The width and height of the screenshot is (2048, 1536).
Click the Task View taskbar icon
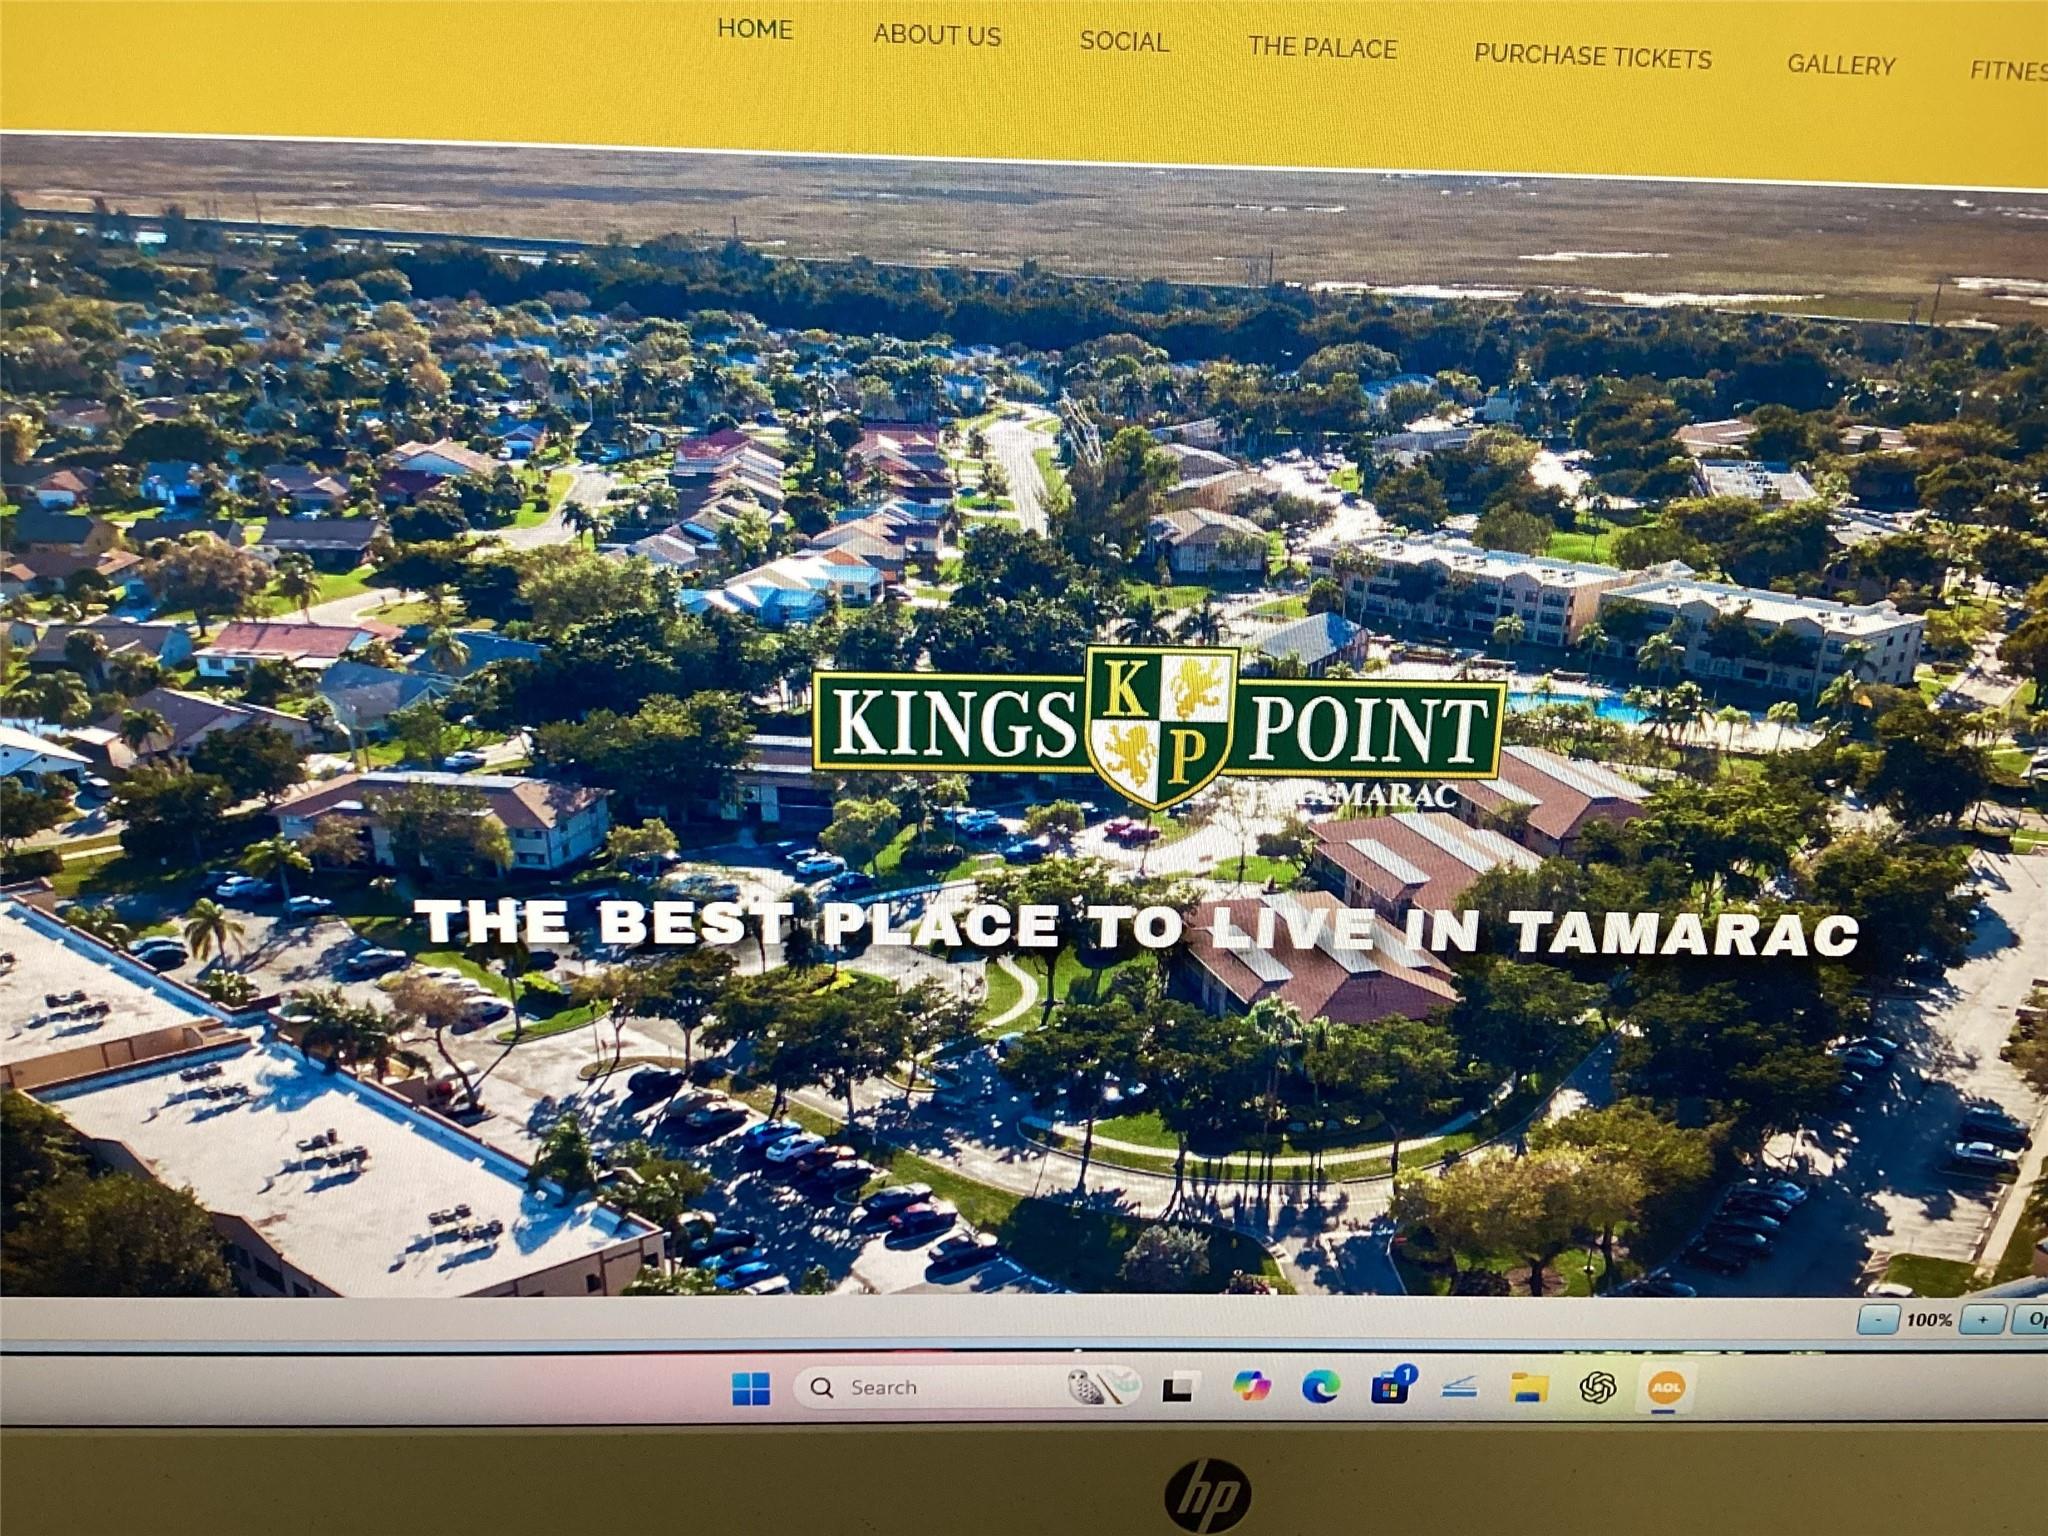point(1178,1388)
